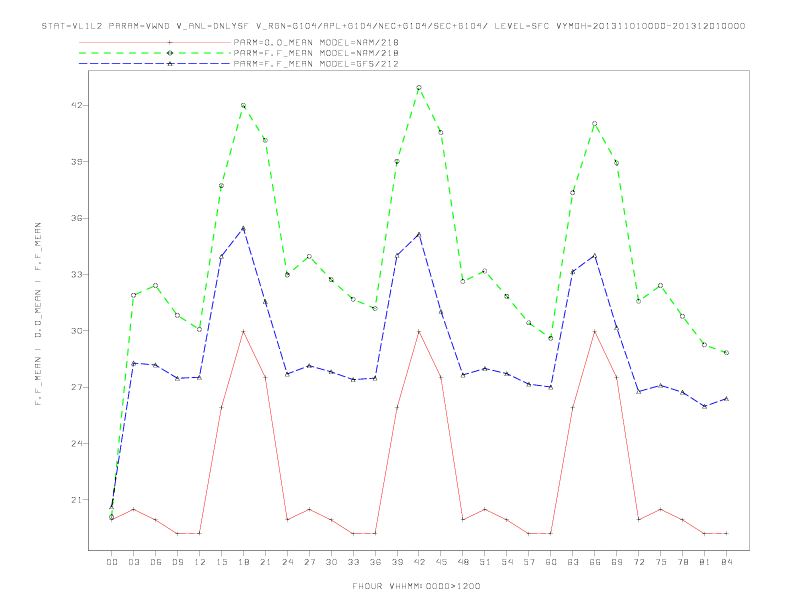Click the red solid legend line sample
Viewport: 792px width, 612px height.
pyautogui.click(x=155, y=42)
